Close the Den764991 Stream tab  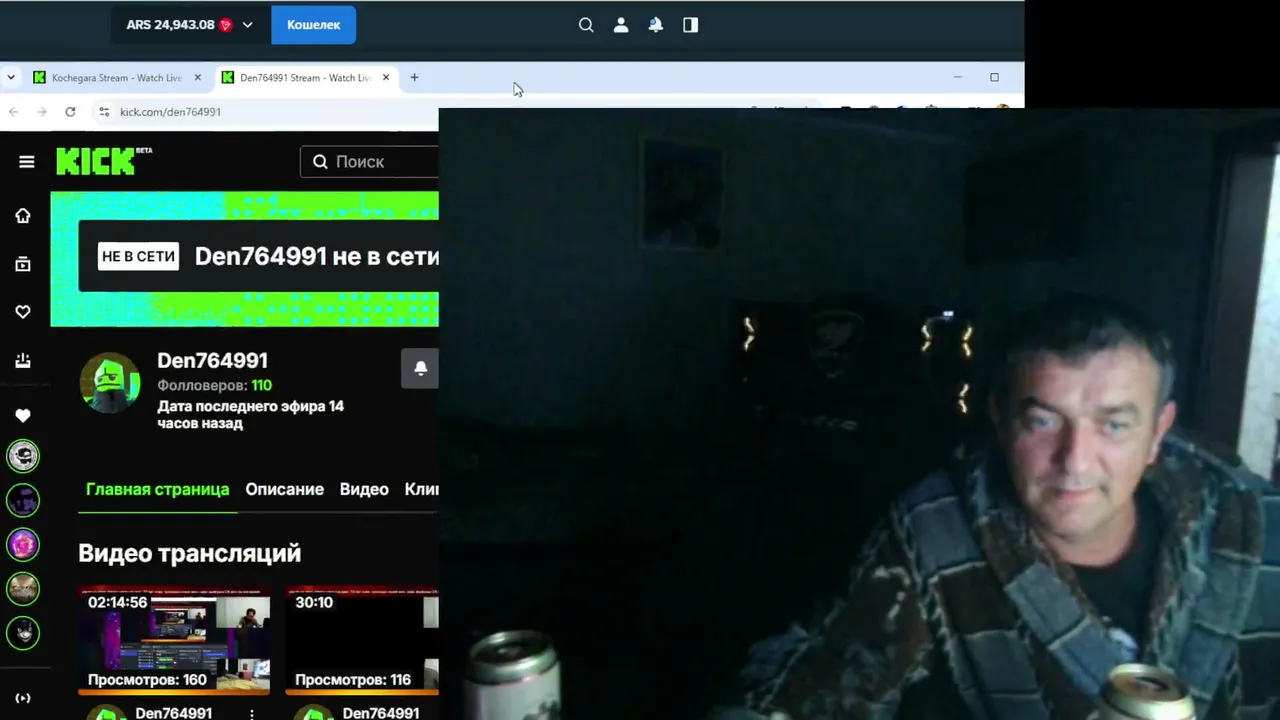[x=386, y=78]
